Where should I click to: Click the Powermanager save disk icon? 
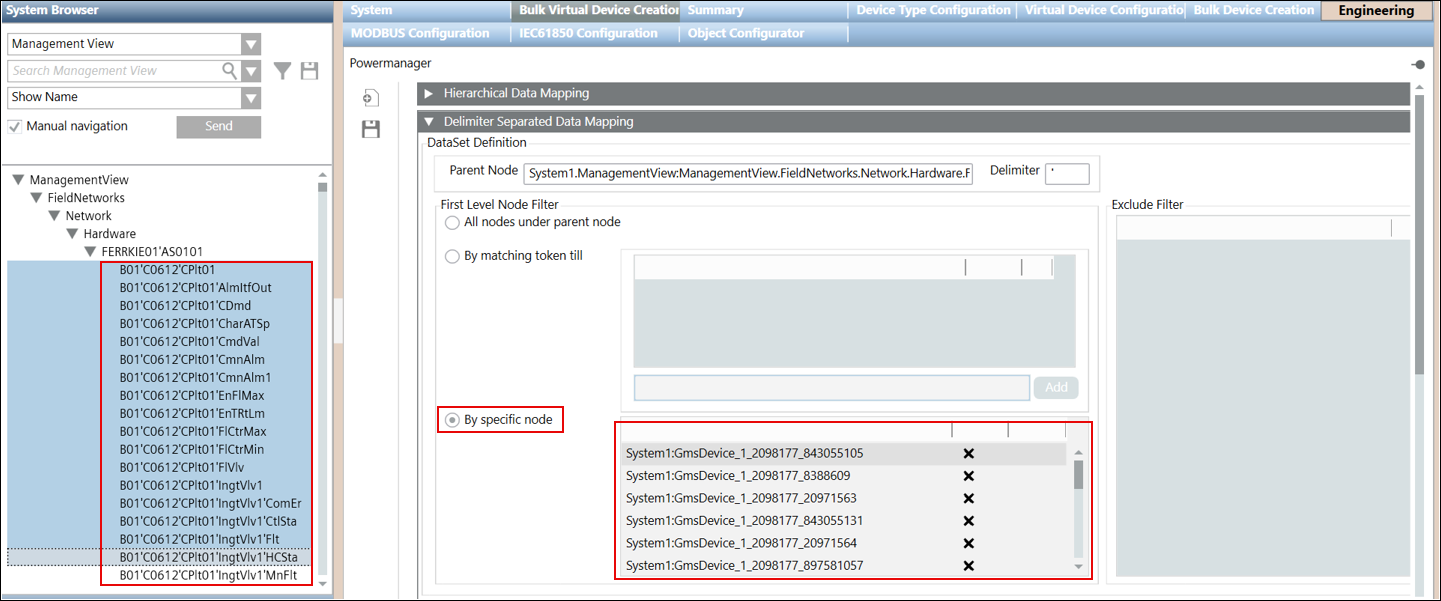pos(371,129)
